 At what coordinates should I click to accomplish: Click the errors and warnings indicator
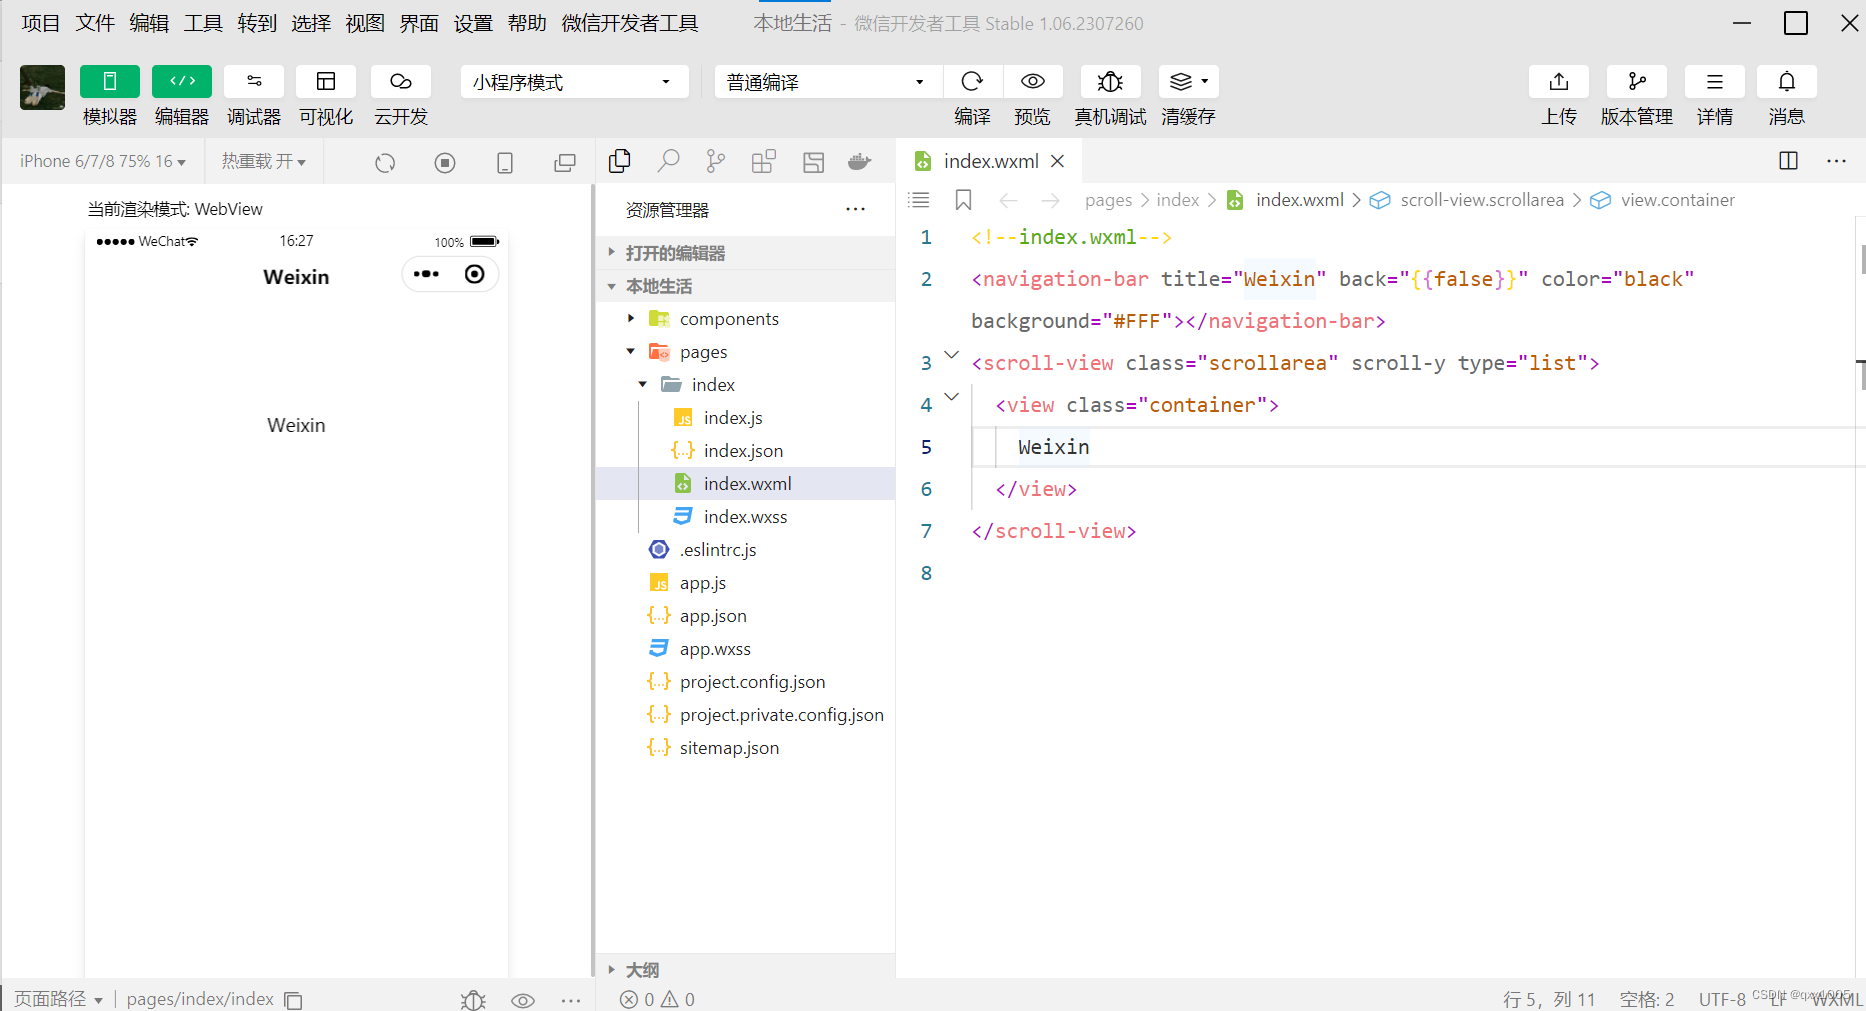tap(657, 999)
